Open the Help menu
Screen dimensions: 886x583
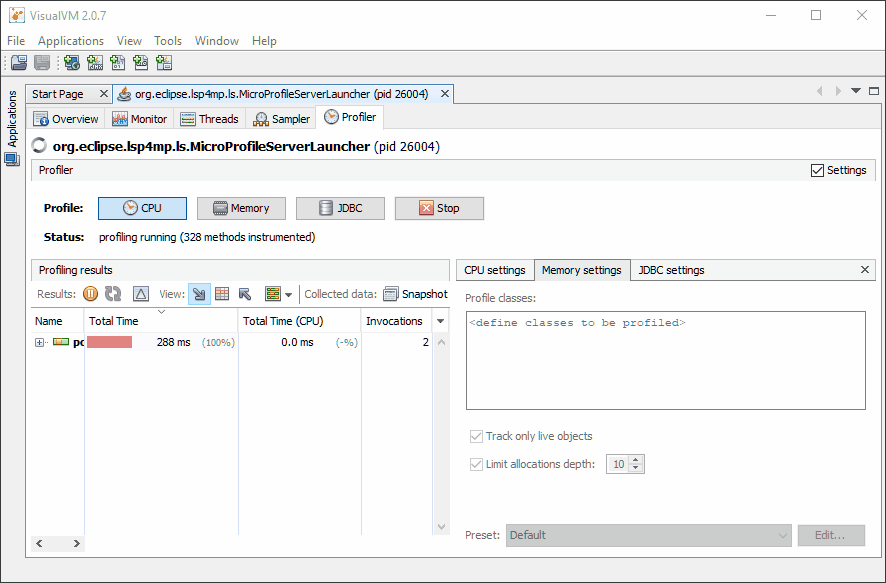[x=264, y=41]
